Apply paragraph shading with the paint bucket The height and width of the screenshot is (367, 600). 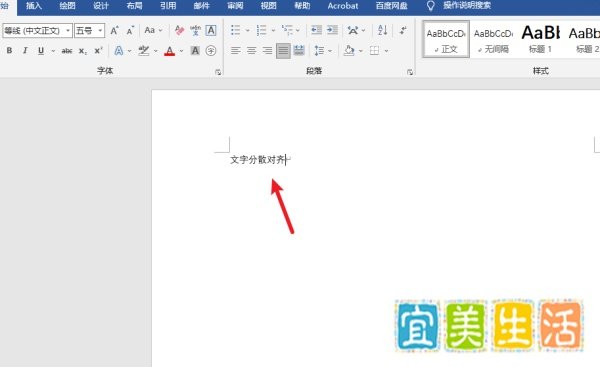349,51
